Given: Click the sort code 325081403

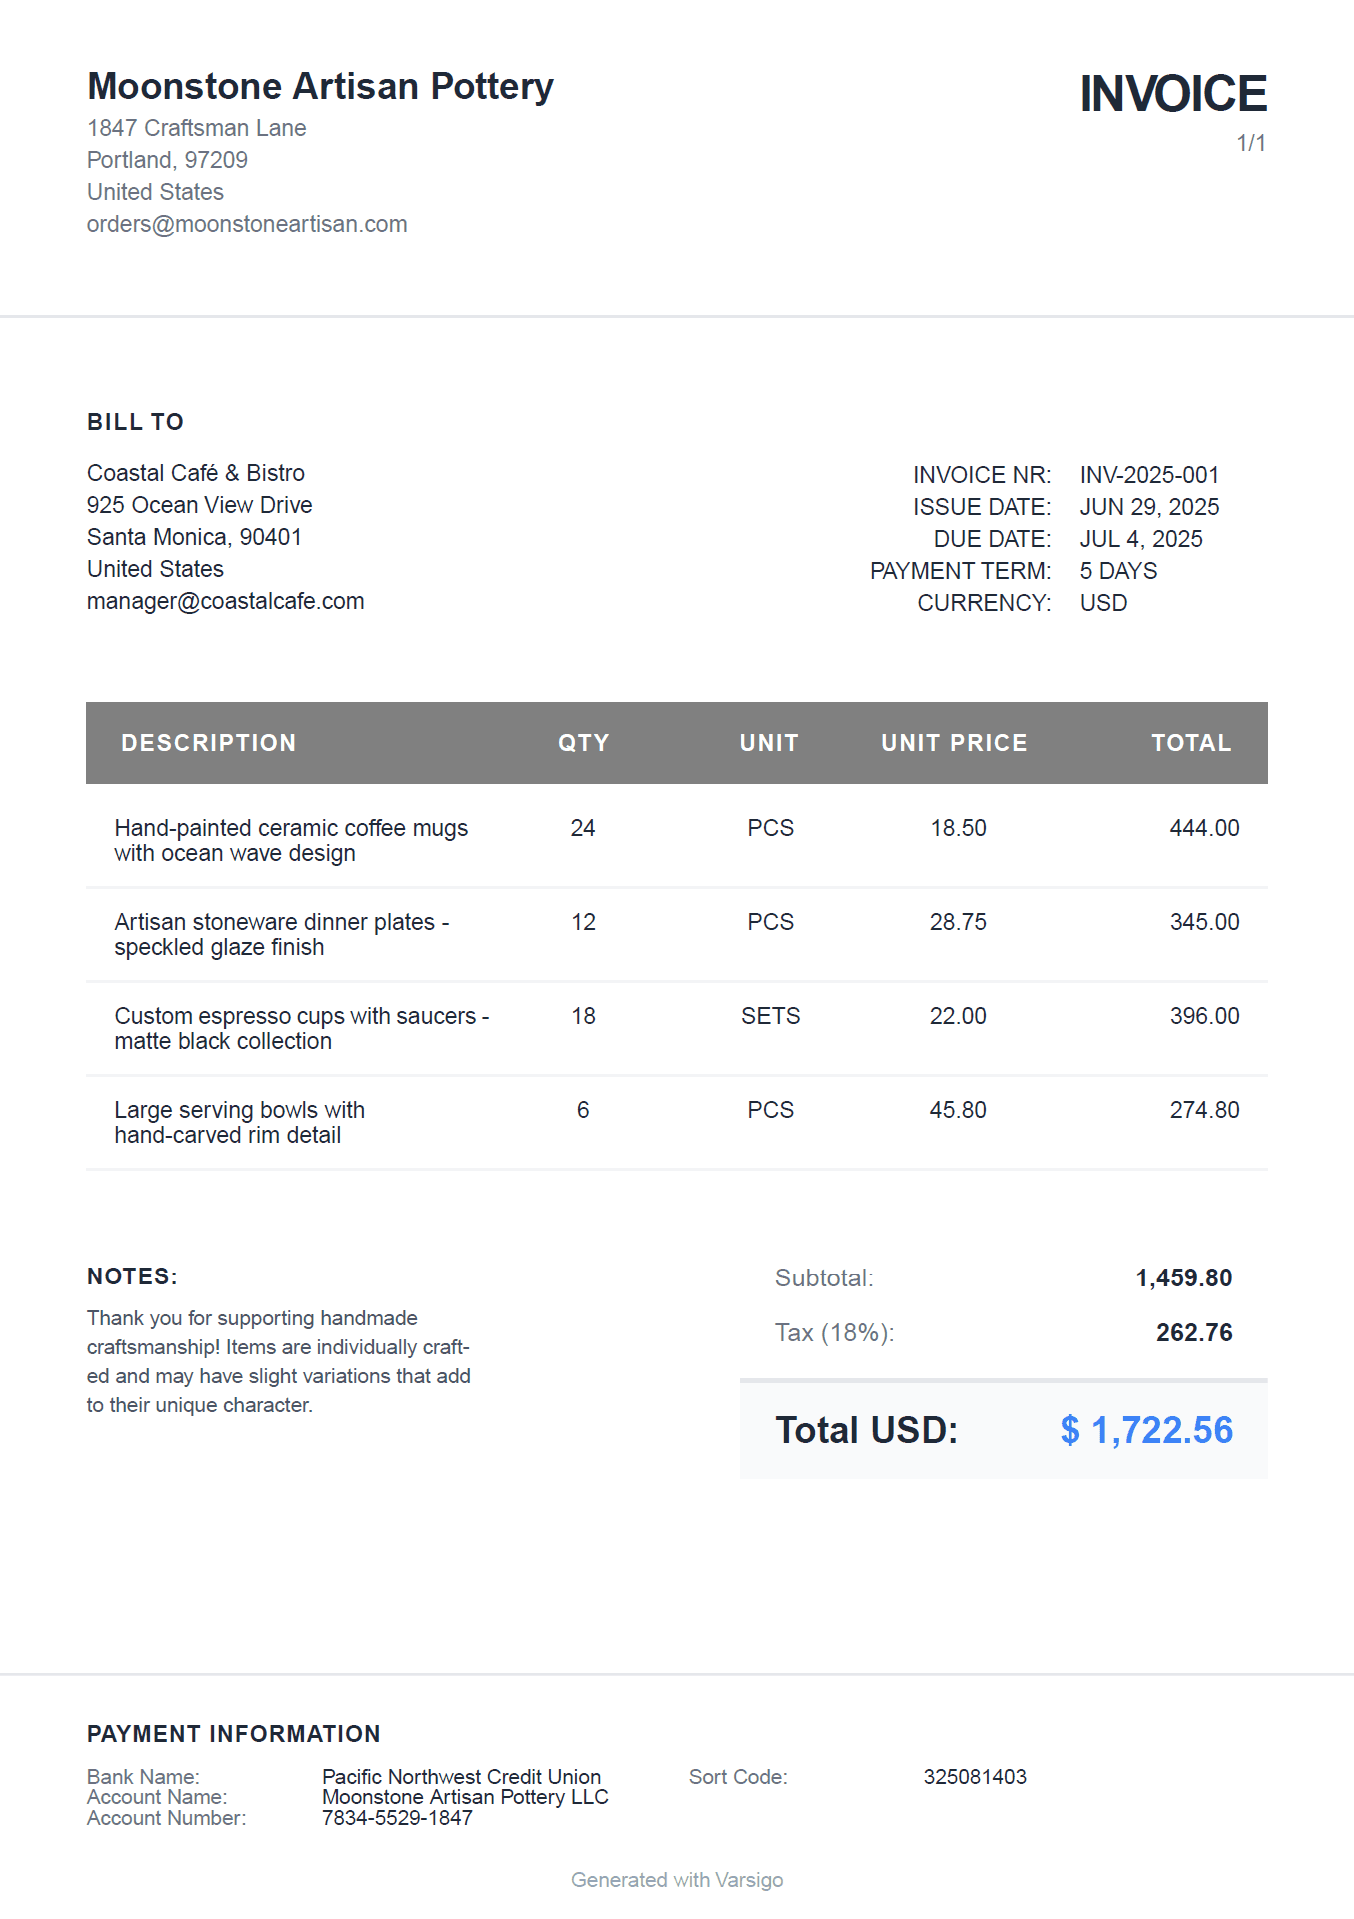Looking at the screenshot, I should (974, 1777).
